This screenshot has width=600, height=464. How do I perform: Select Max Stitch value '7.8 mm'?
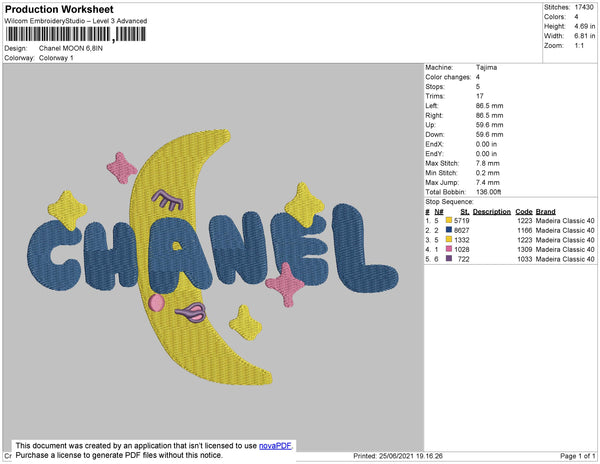[488, 163]
